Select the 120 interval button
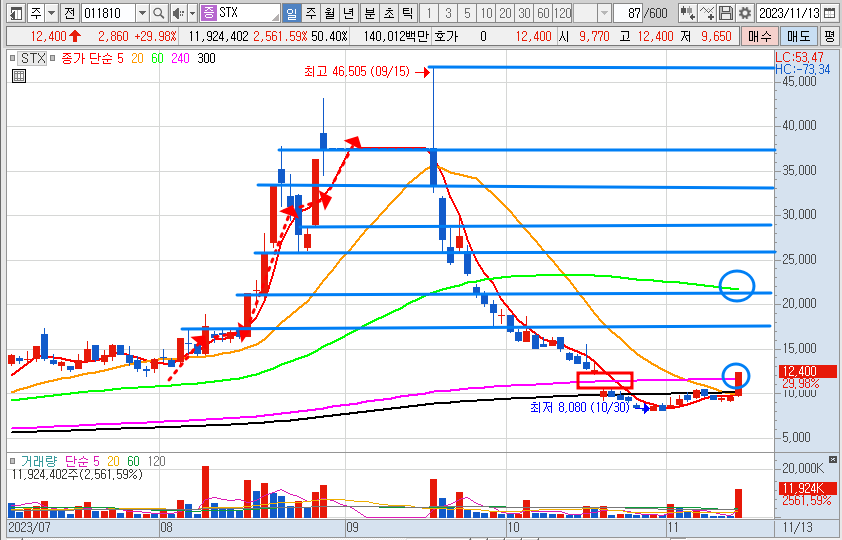 [562, 13]
